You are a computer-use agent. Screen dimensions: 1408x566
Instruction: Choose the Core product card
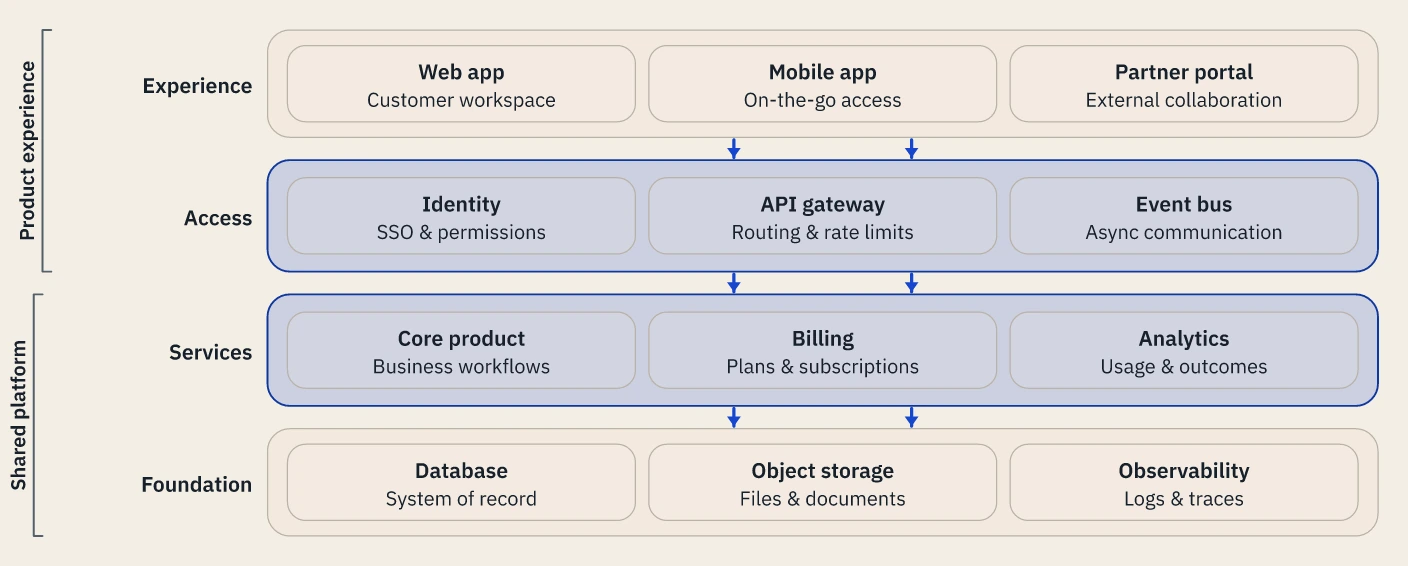461,350
